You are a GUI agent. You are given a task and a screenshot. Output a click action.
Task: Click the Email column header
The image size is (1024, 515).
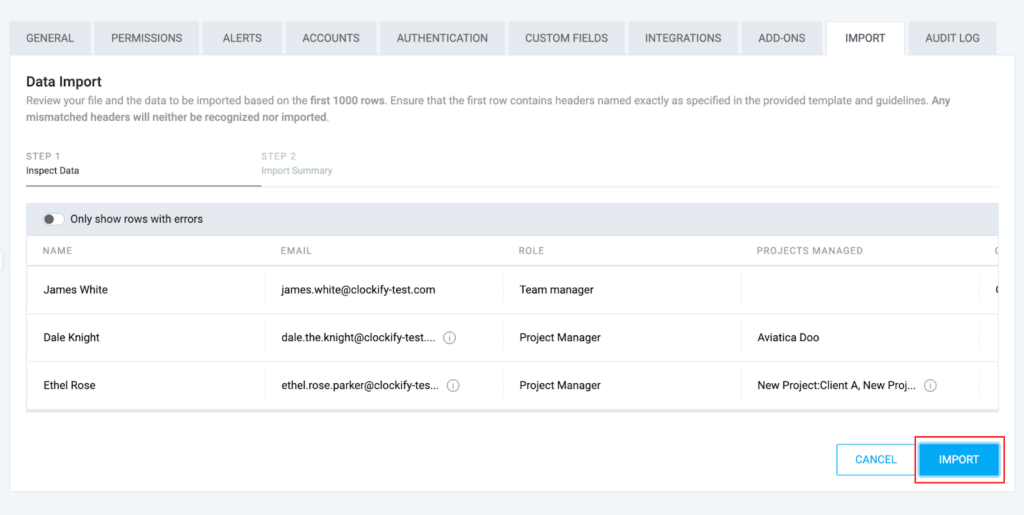(x=296, y=251)
